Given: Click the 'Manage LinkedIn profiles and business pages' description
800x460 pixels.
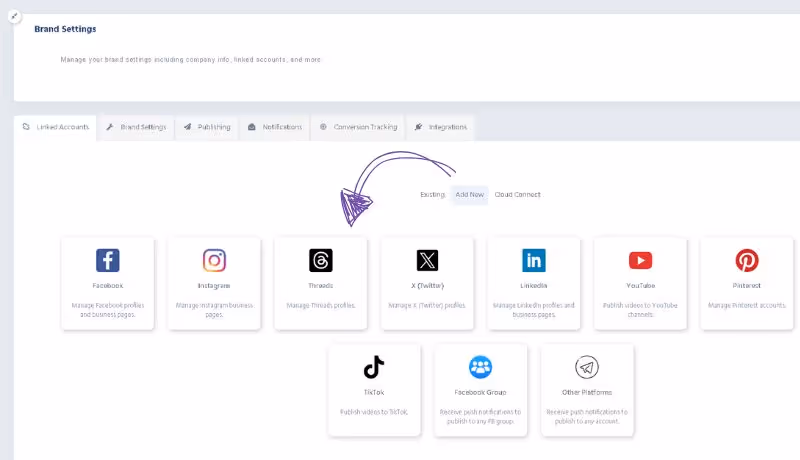Looking at the screenshot, I should pyautogui.click(x=534, y=310).
